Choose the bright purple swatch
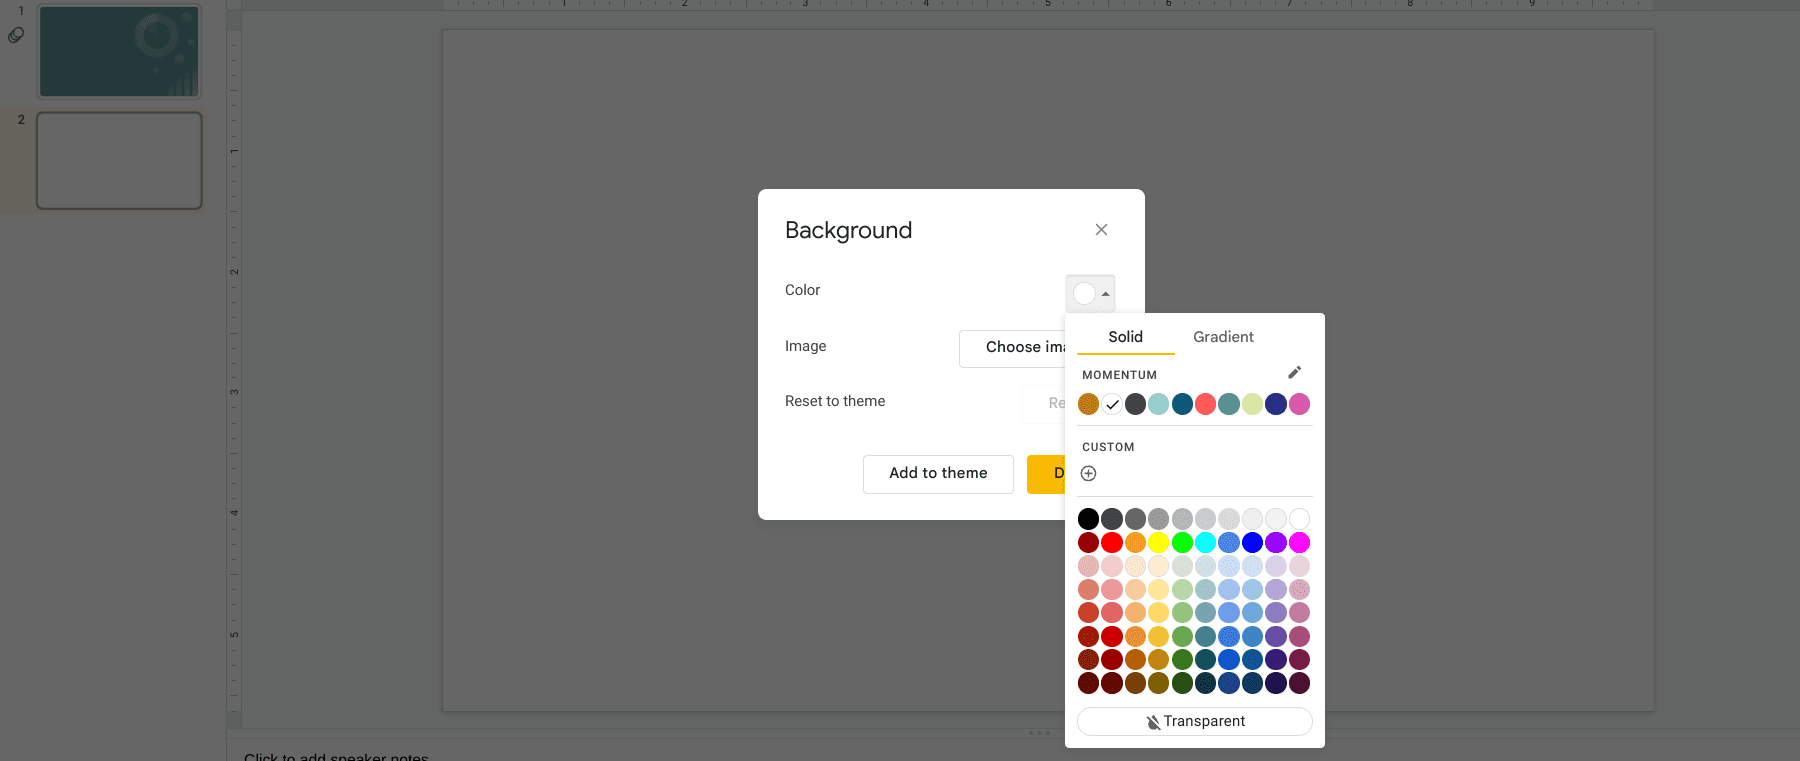This screenshot has width=1800, height=761. [1276, 542]
